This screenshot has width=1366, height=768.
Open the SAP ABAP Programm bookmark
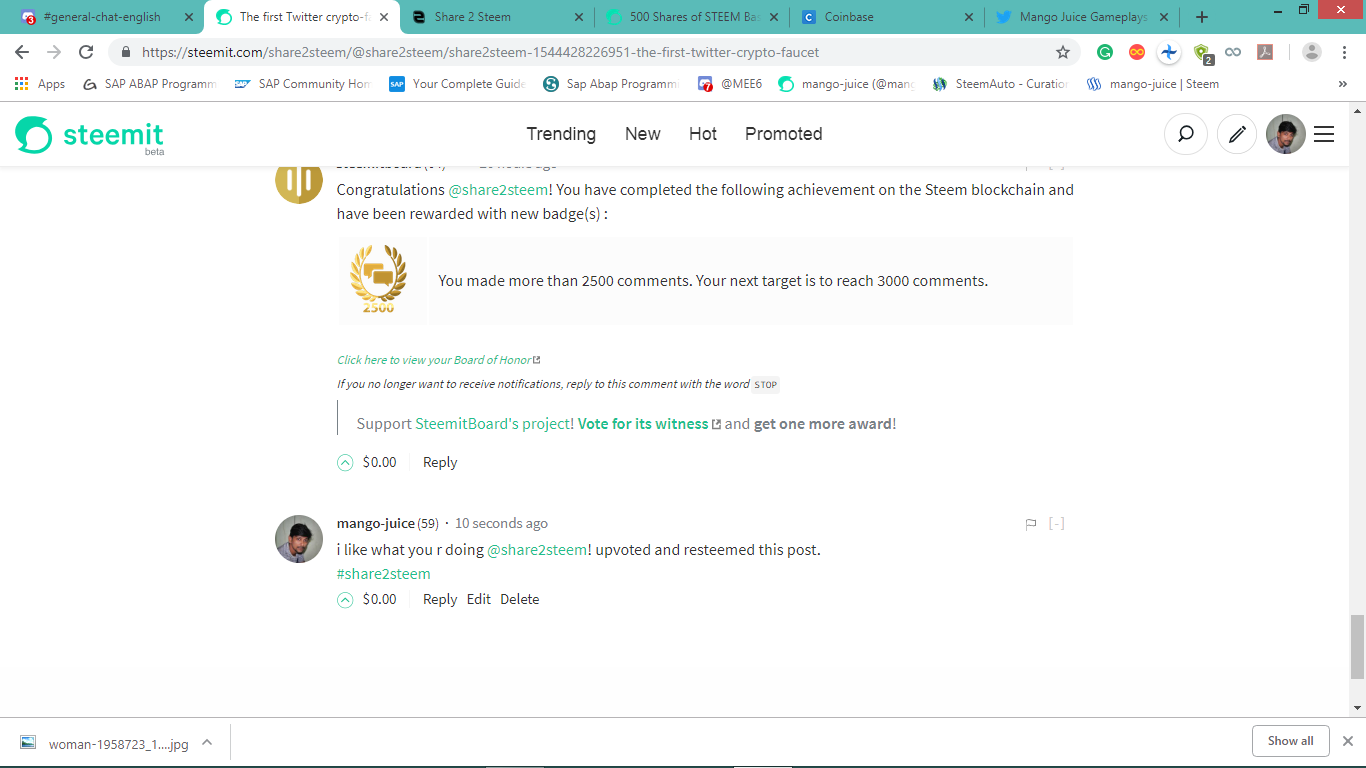tap(150, 84)
